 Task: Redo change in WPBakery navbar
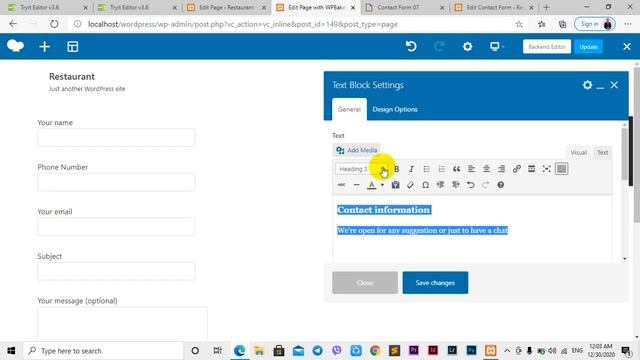(x=439, y=47)
